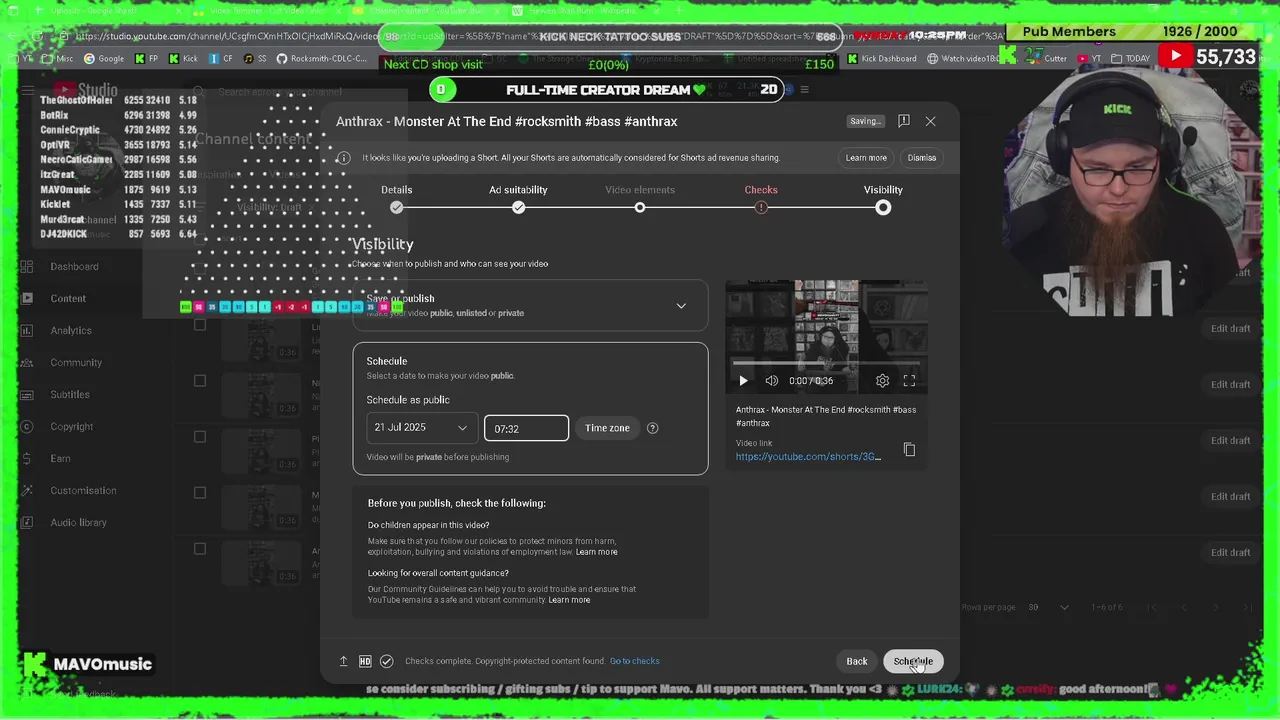1280x720 pixels.
Task: Dismiss the Shorts revenue banner
Action: pyautogui.click(x=922, y=158)
